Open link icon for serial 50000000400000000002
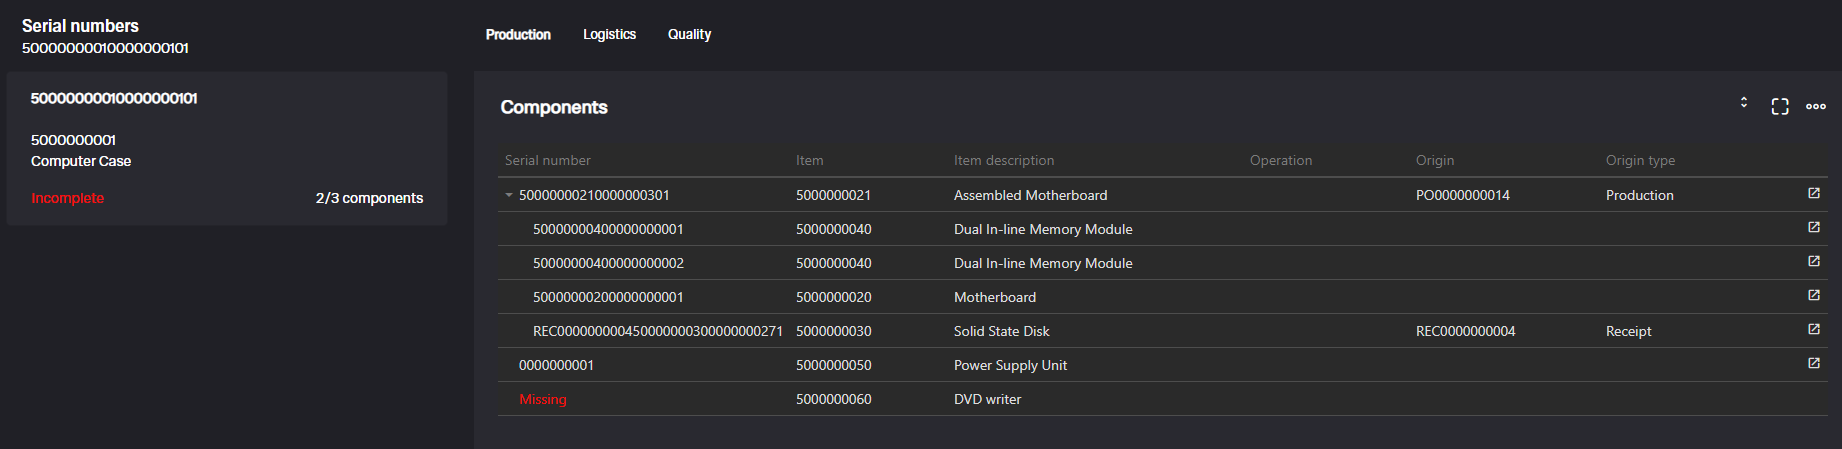The image size is (1842, 449). [1813, 262]
